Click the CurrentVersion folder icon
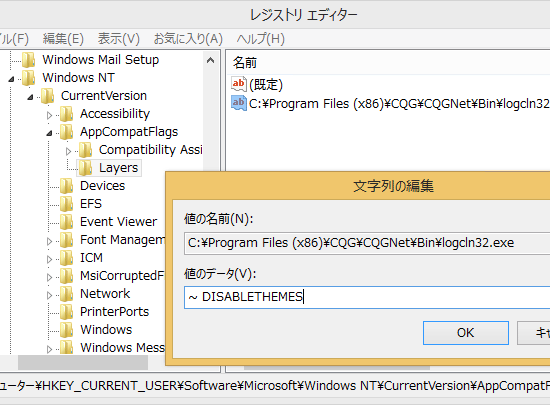 [x=47, y=96]
